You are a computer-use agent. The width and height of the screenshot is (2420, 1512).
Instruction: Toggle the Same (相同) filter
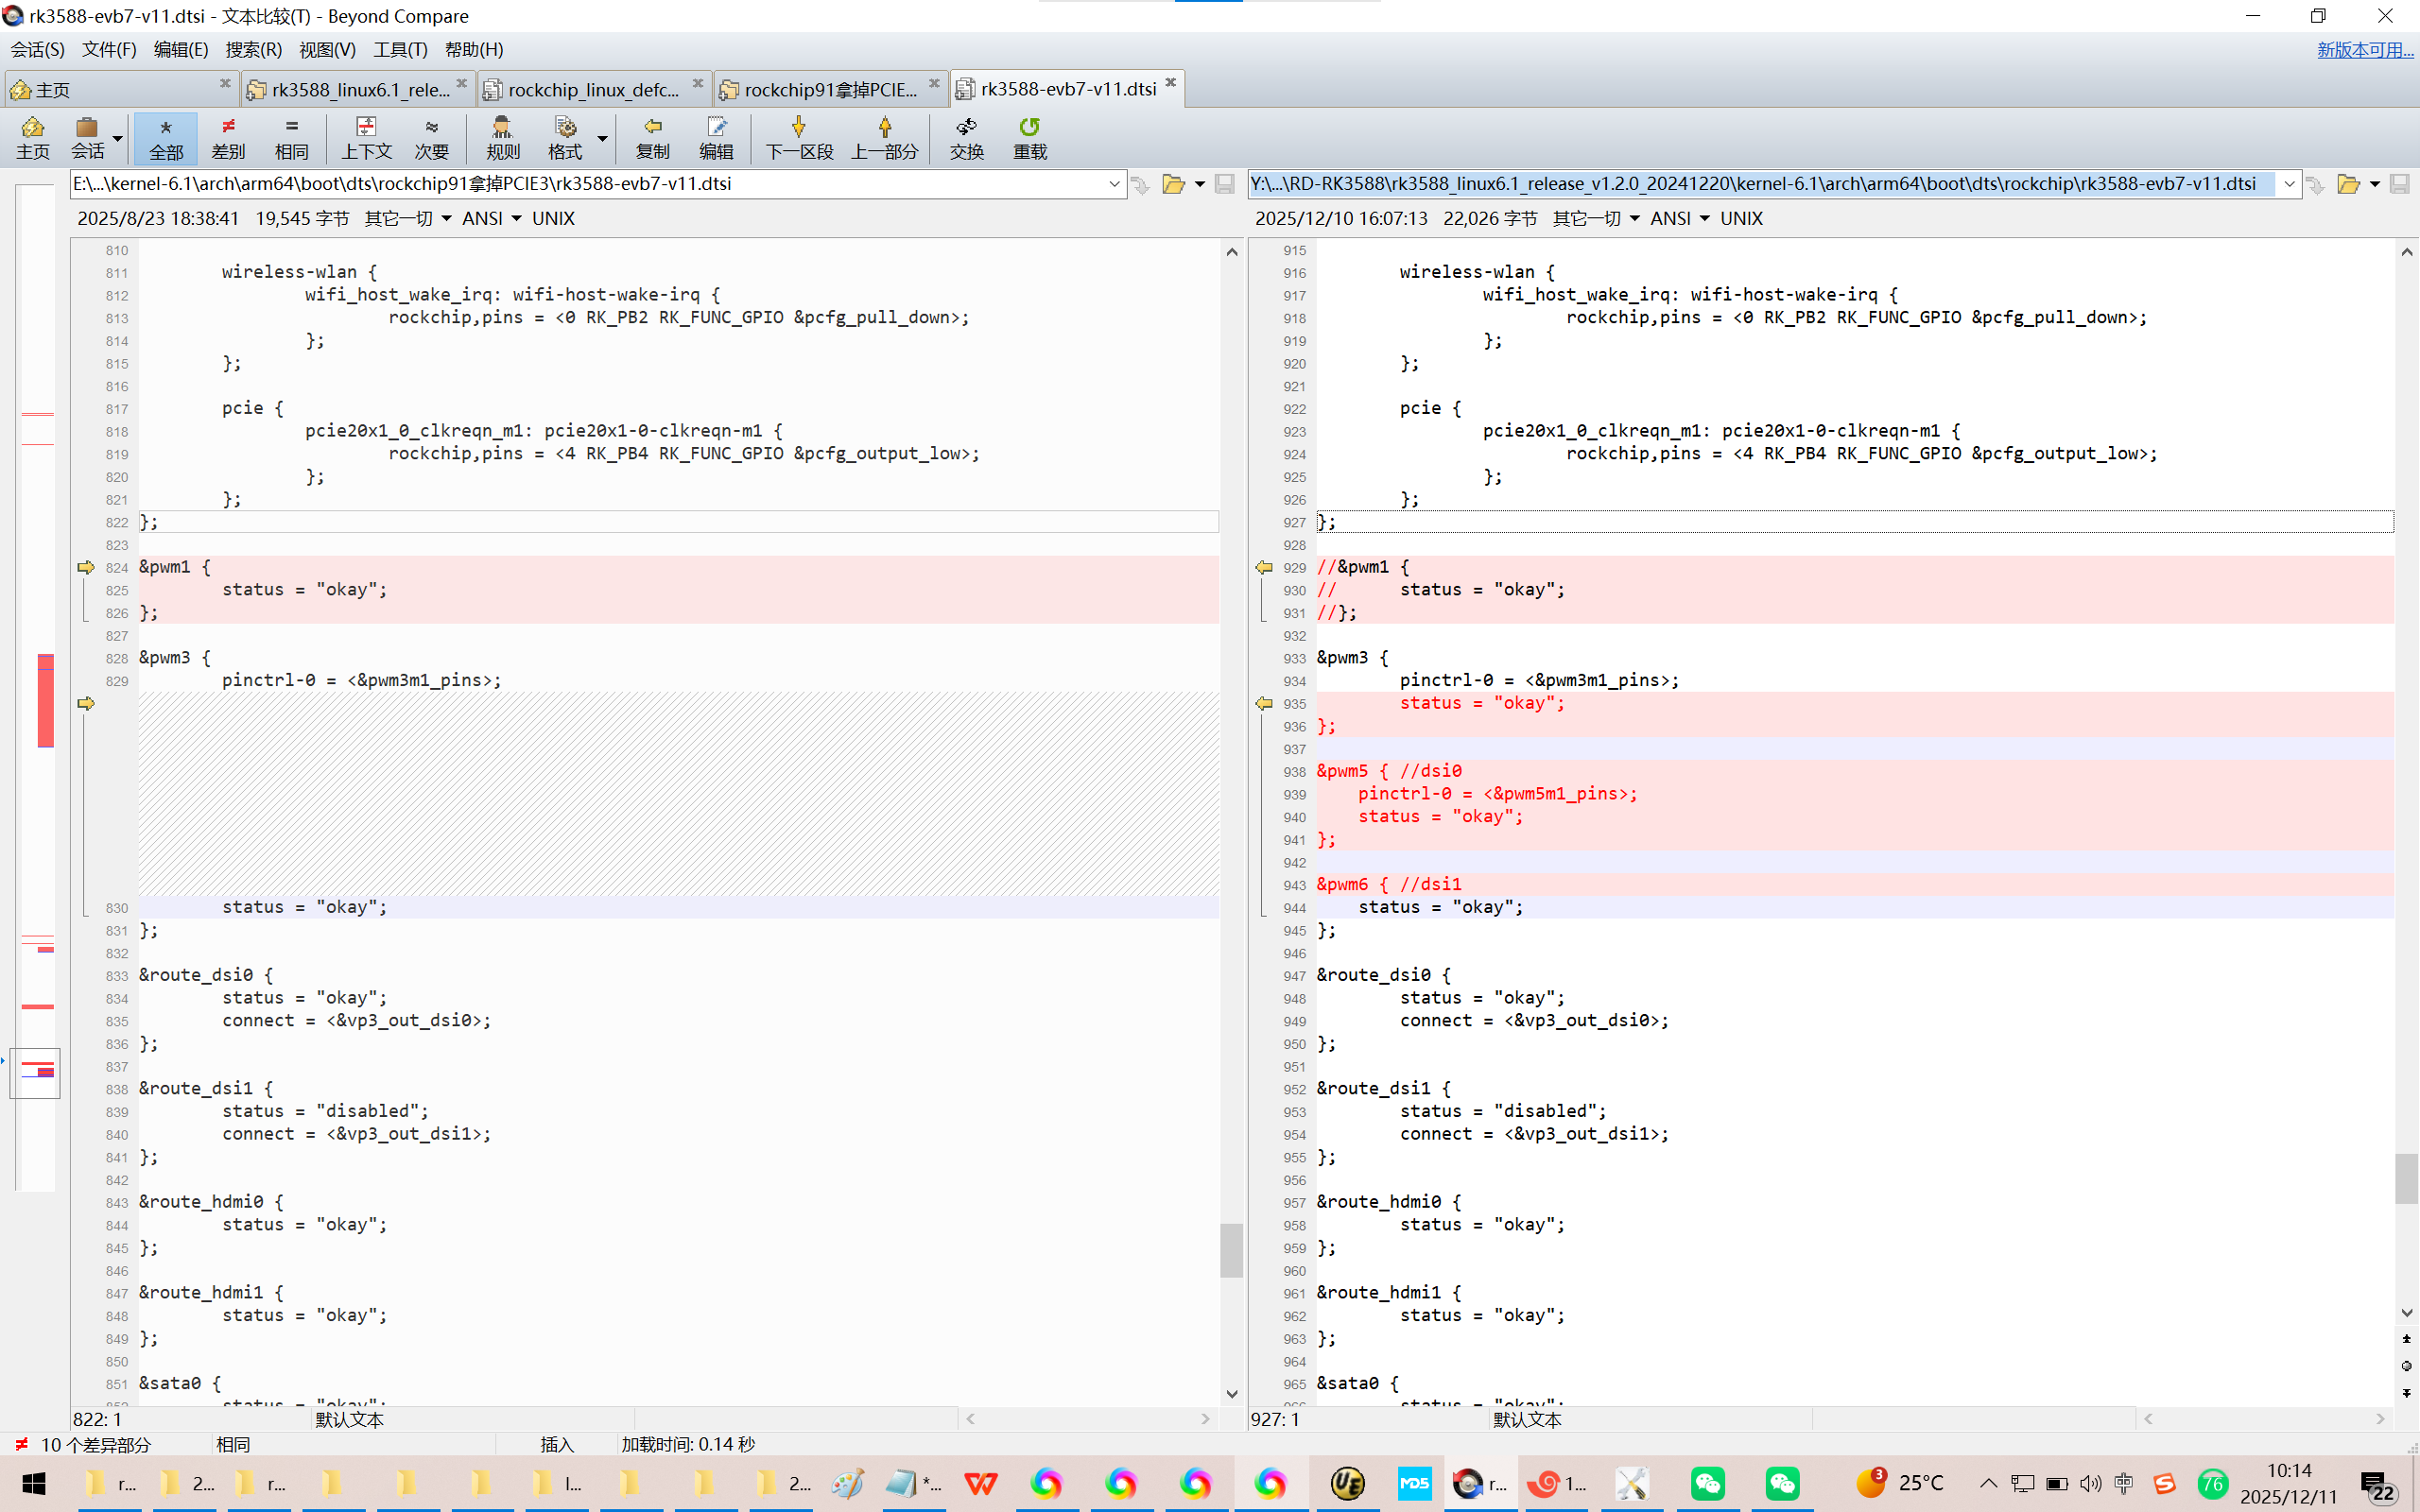291,137
